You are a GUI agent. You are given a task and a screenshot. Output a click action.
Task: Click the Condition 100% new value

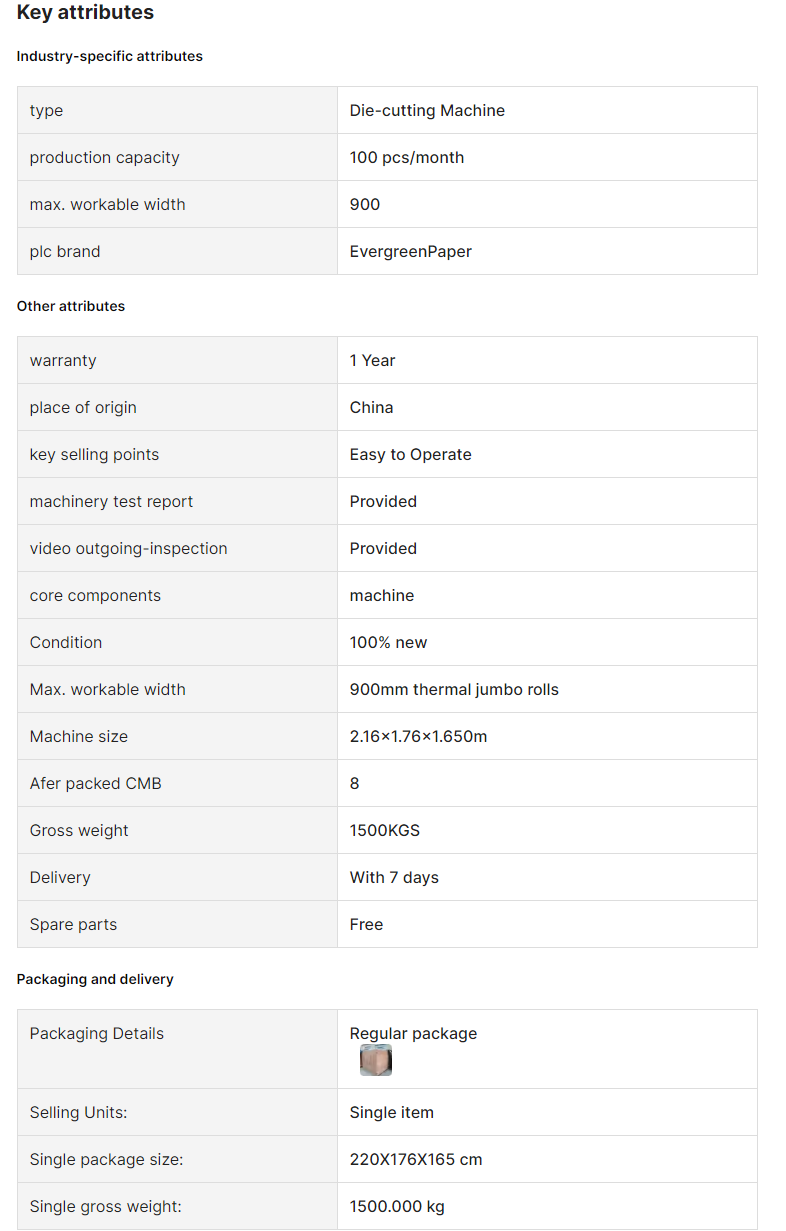click(388, 642)
